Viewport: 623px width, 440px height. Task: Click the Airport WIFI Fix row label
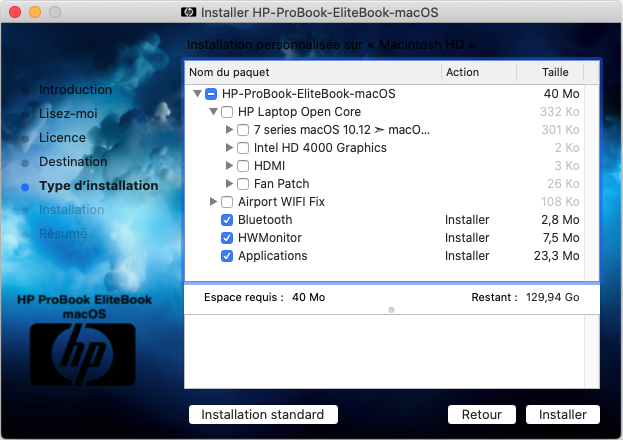click(x=281, y=202)
